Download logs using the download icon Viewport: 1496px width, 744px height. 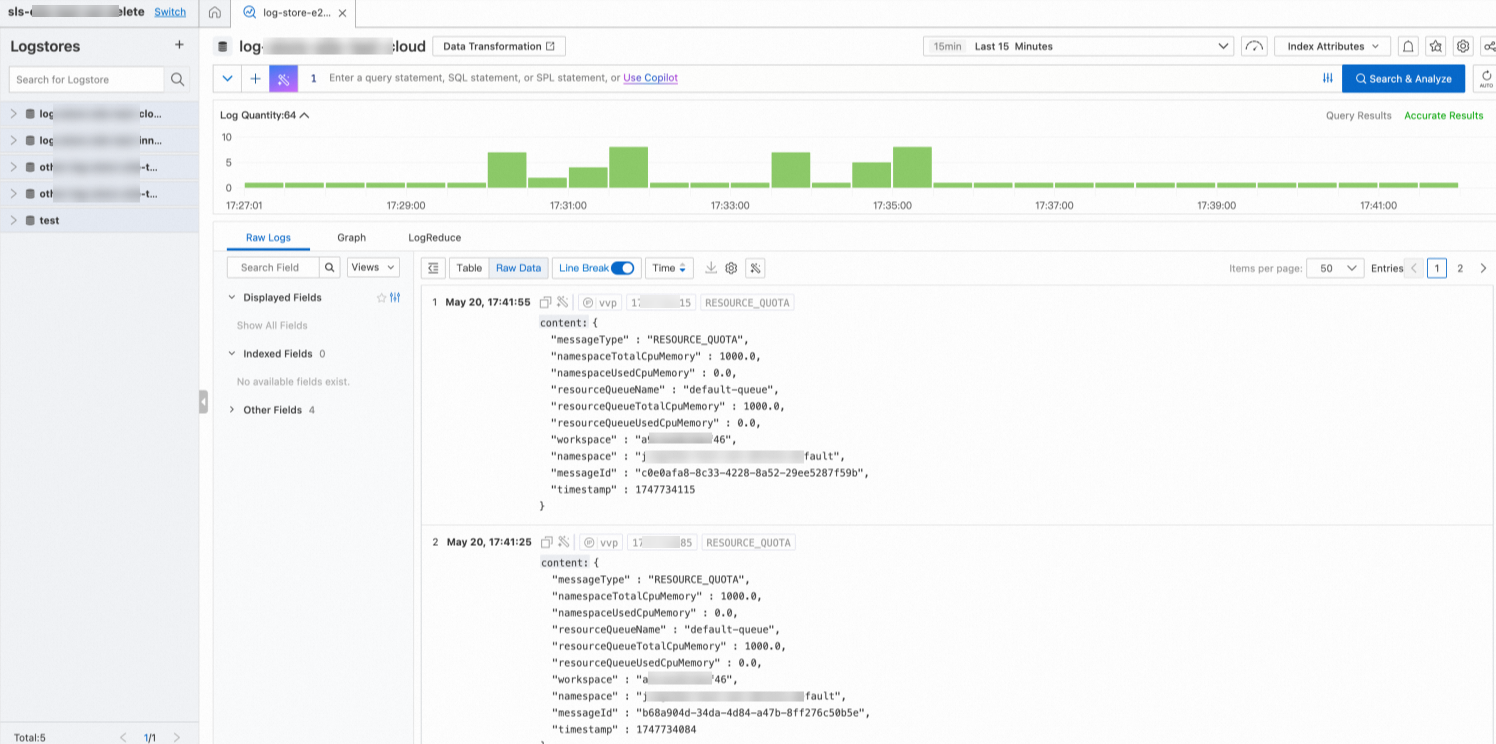pyautogui.click(x=711, y=268)
